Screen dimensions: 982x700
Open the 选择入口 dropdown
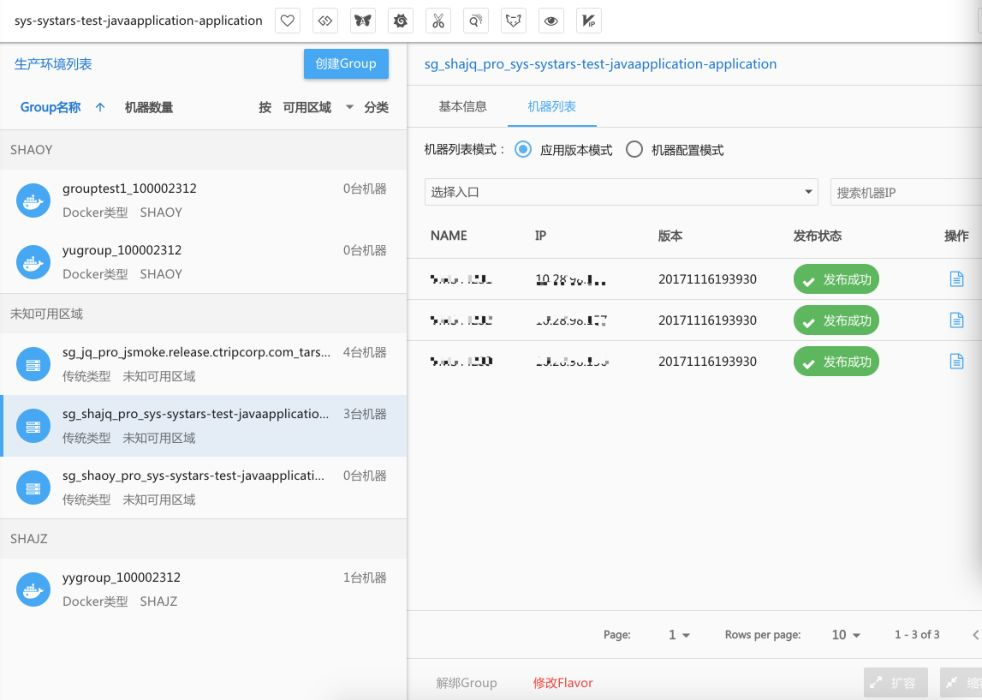tap(621, 192)
